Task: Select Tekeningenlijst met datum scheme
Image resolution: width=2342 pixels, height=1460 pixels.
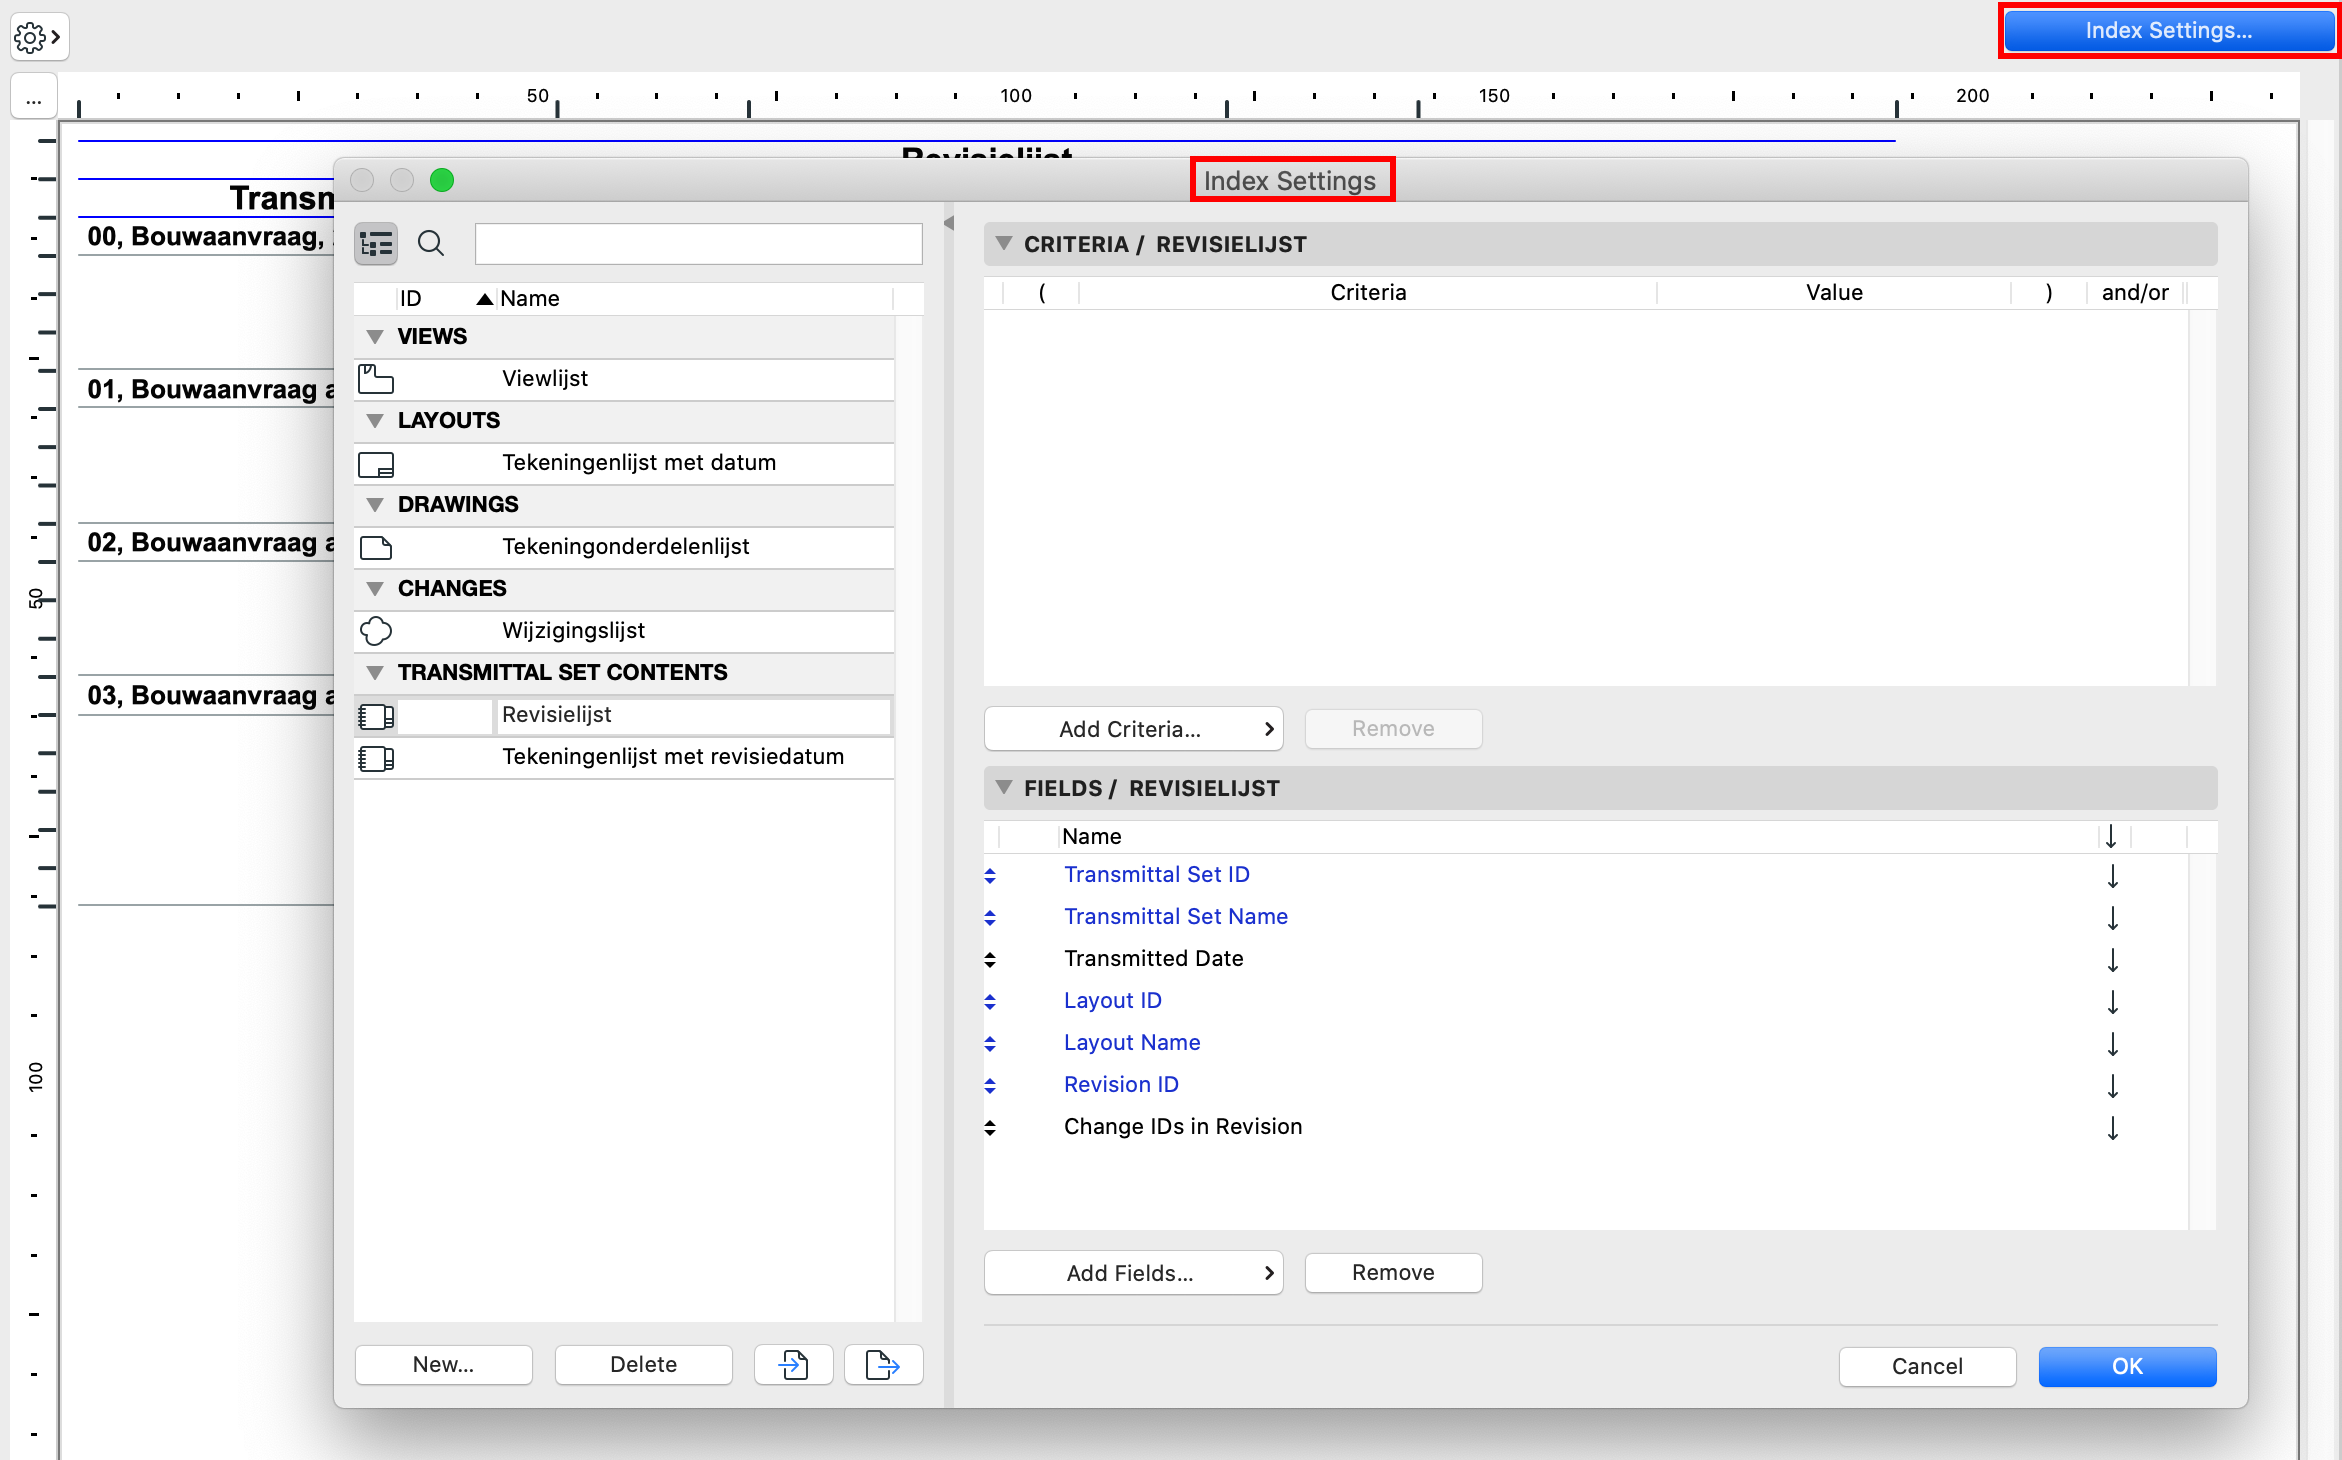Action: click(624, 463)
